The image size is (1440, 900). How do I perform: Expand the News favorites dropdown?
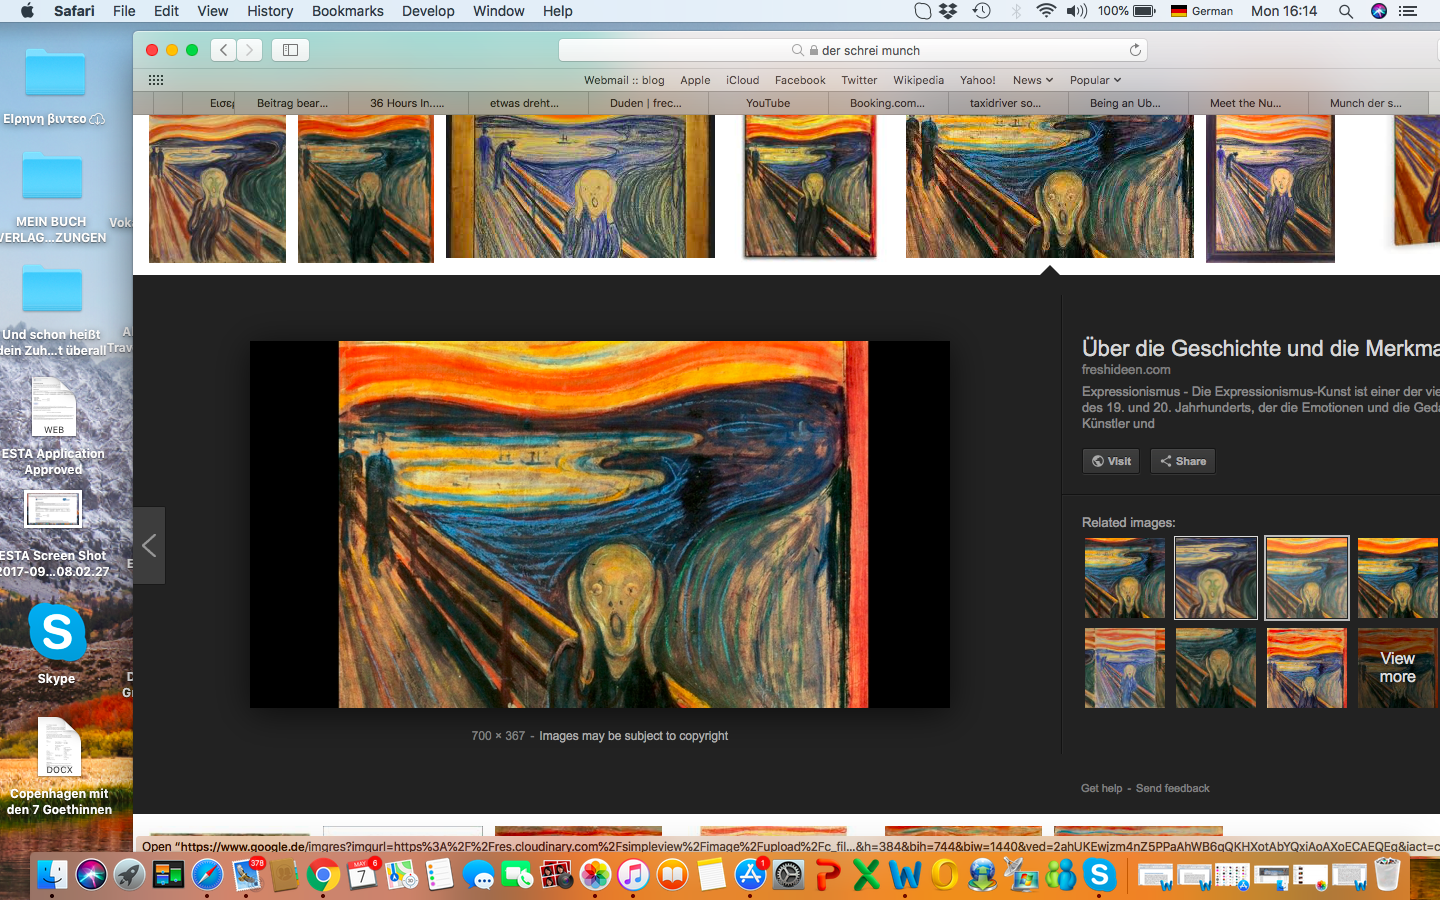pyautogui.click(x=1033, y=80)
